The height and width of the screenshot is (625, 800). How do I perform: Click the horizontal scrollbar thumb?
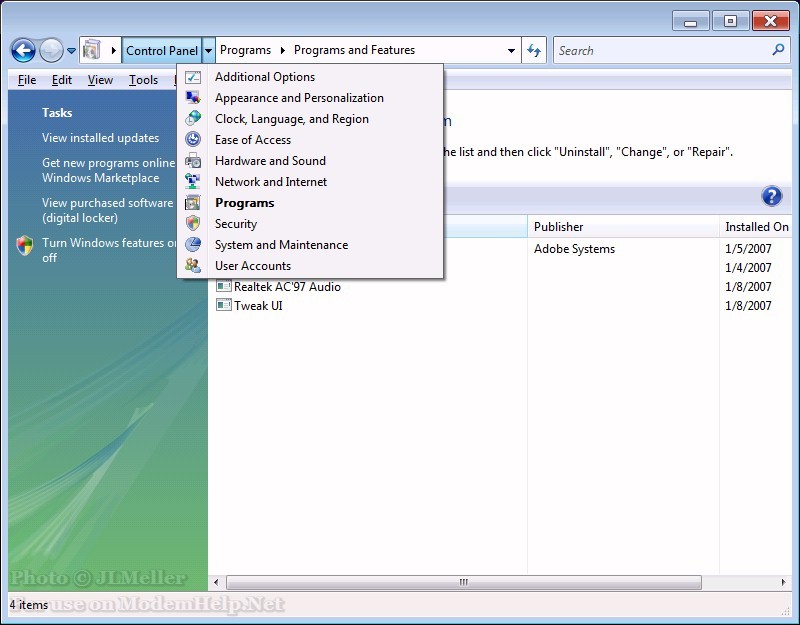(x=463, y=582)
